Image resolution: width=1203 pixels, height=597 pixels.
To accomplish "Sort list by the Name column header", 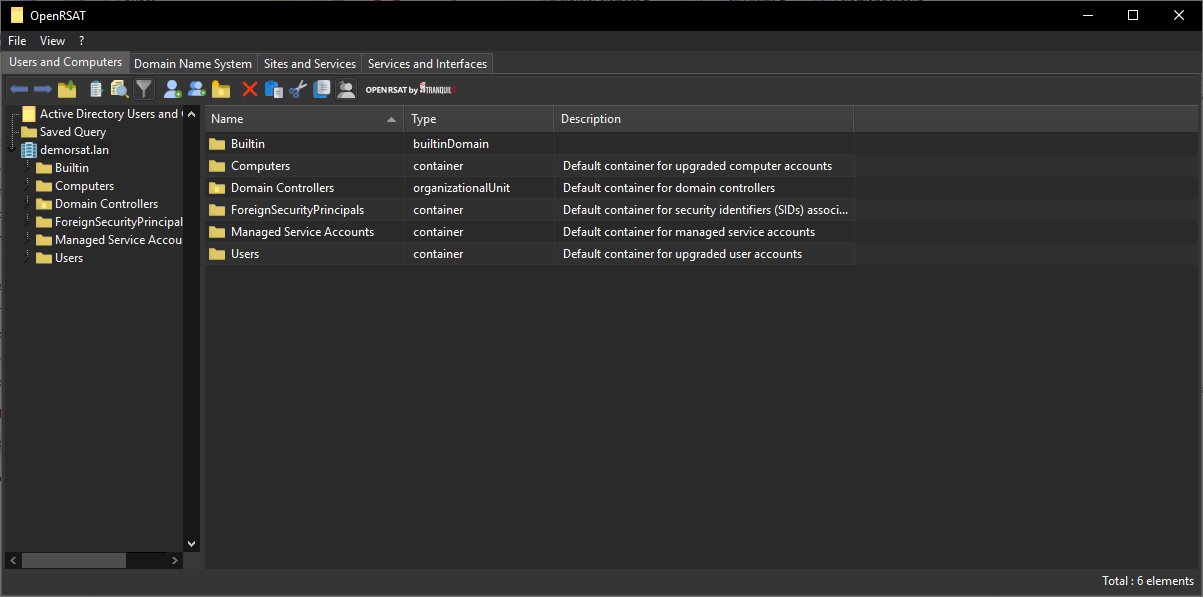I will pos(300,119).
